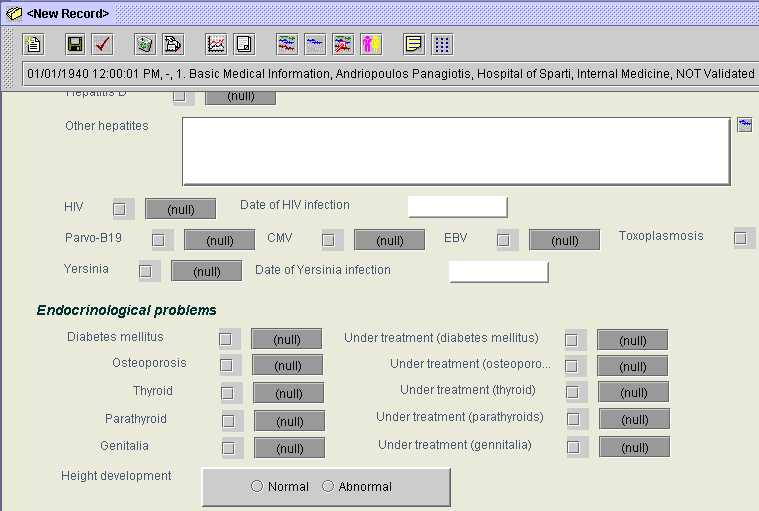Click the pink and yellow people icon
The image size is (759, 511).
pos(371,44)
